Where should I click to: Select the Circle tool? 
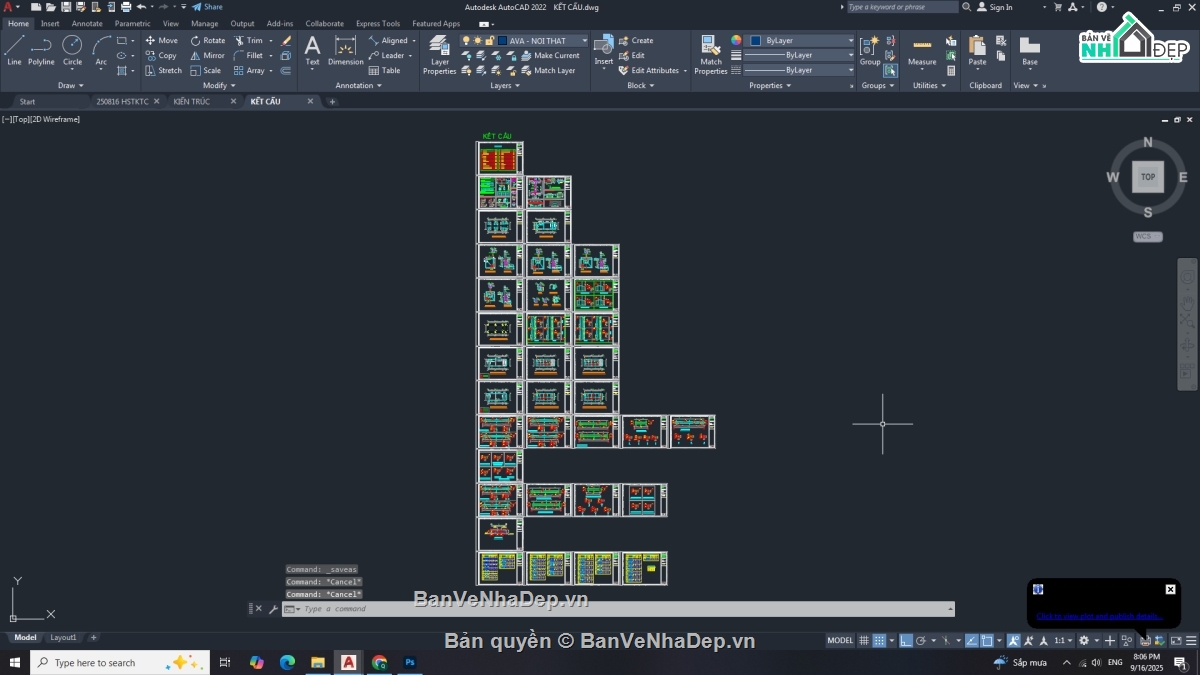click(72, 50)
